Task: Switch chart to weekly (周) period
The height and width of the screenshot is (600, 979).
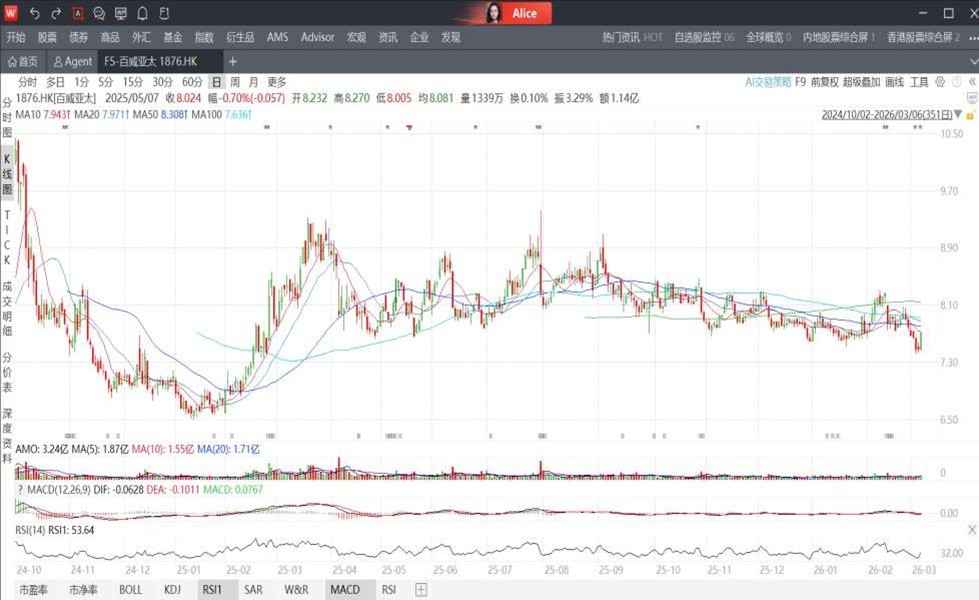Action: pyautogui.click(x=235, y=82)
